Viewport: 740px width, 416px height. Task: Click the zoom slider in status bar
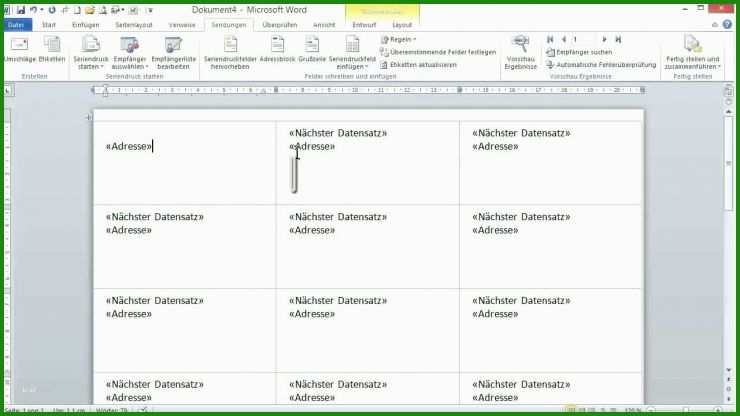685,411
